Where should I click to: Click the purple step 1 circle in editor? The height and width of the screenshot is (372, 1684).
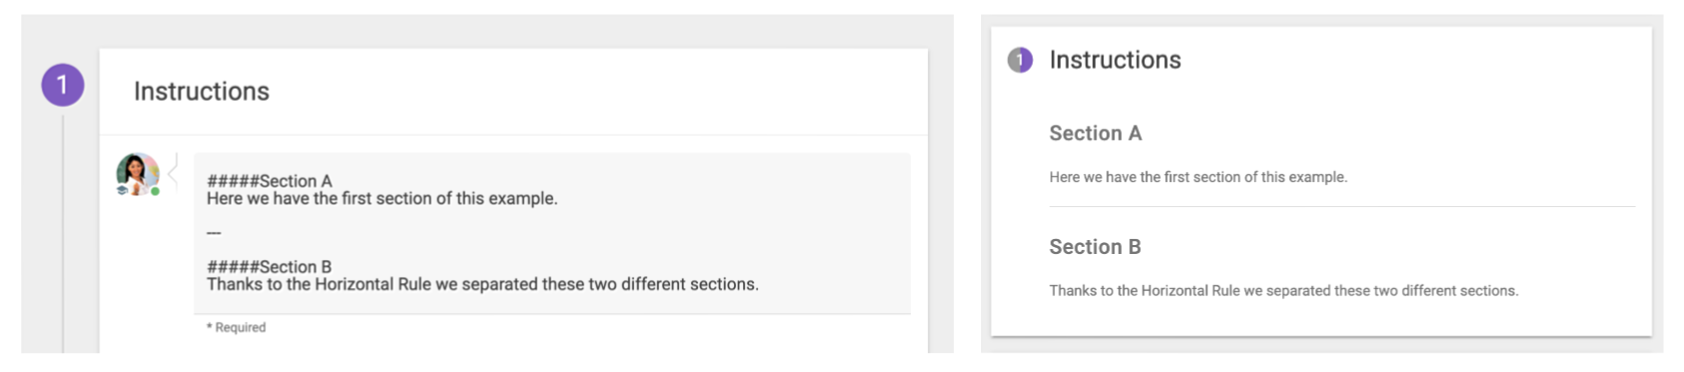pyautogui.click(x=62, y=85)
